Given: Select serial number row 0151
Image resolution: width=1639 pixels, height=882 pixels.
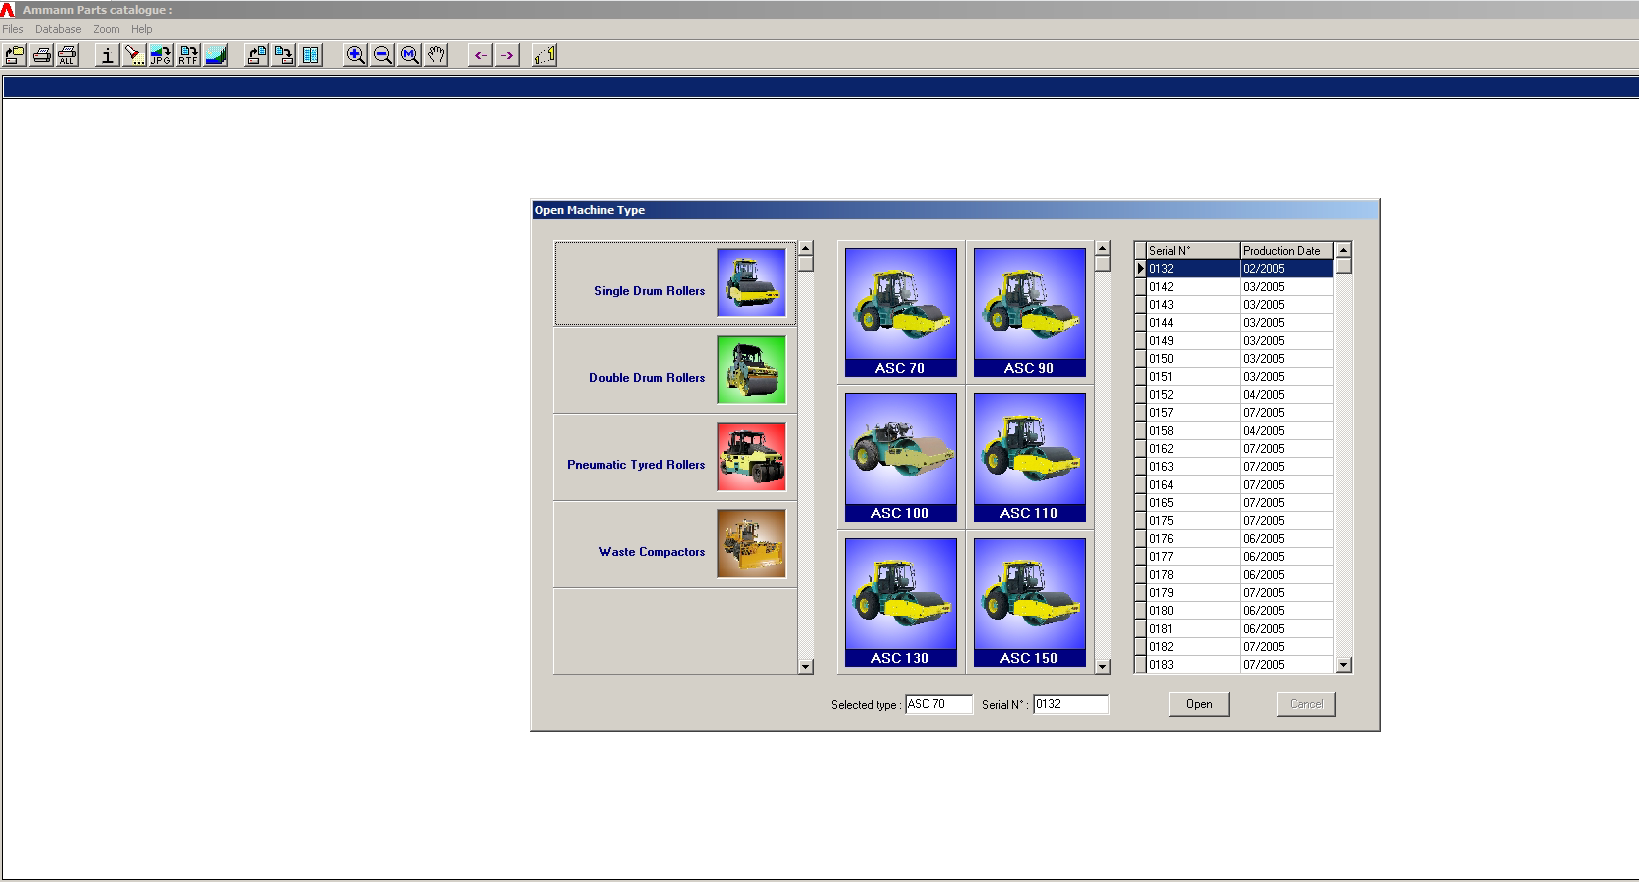Looking at the screenshot, I should [x=1240, y=377].
